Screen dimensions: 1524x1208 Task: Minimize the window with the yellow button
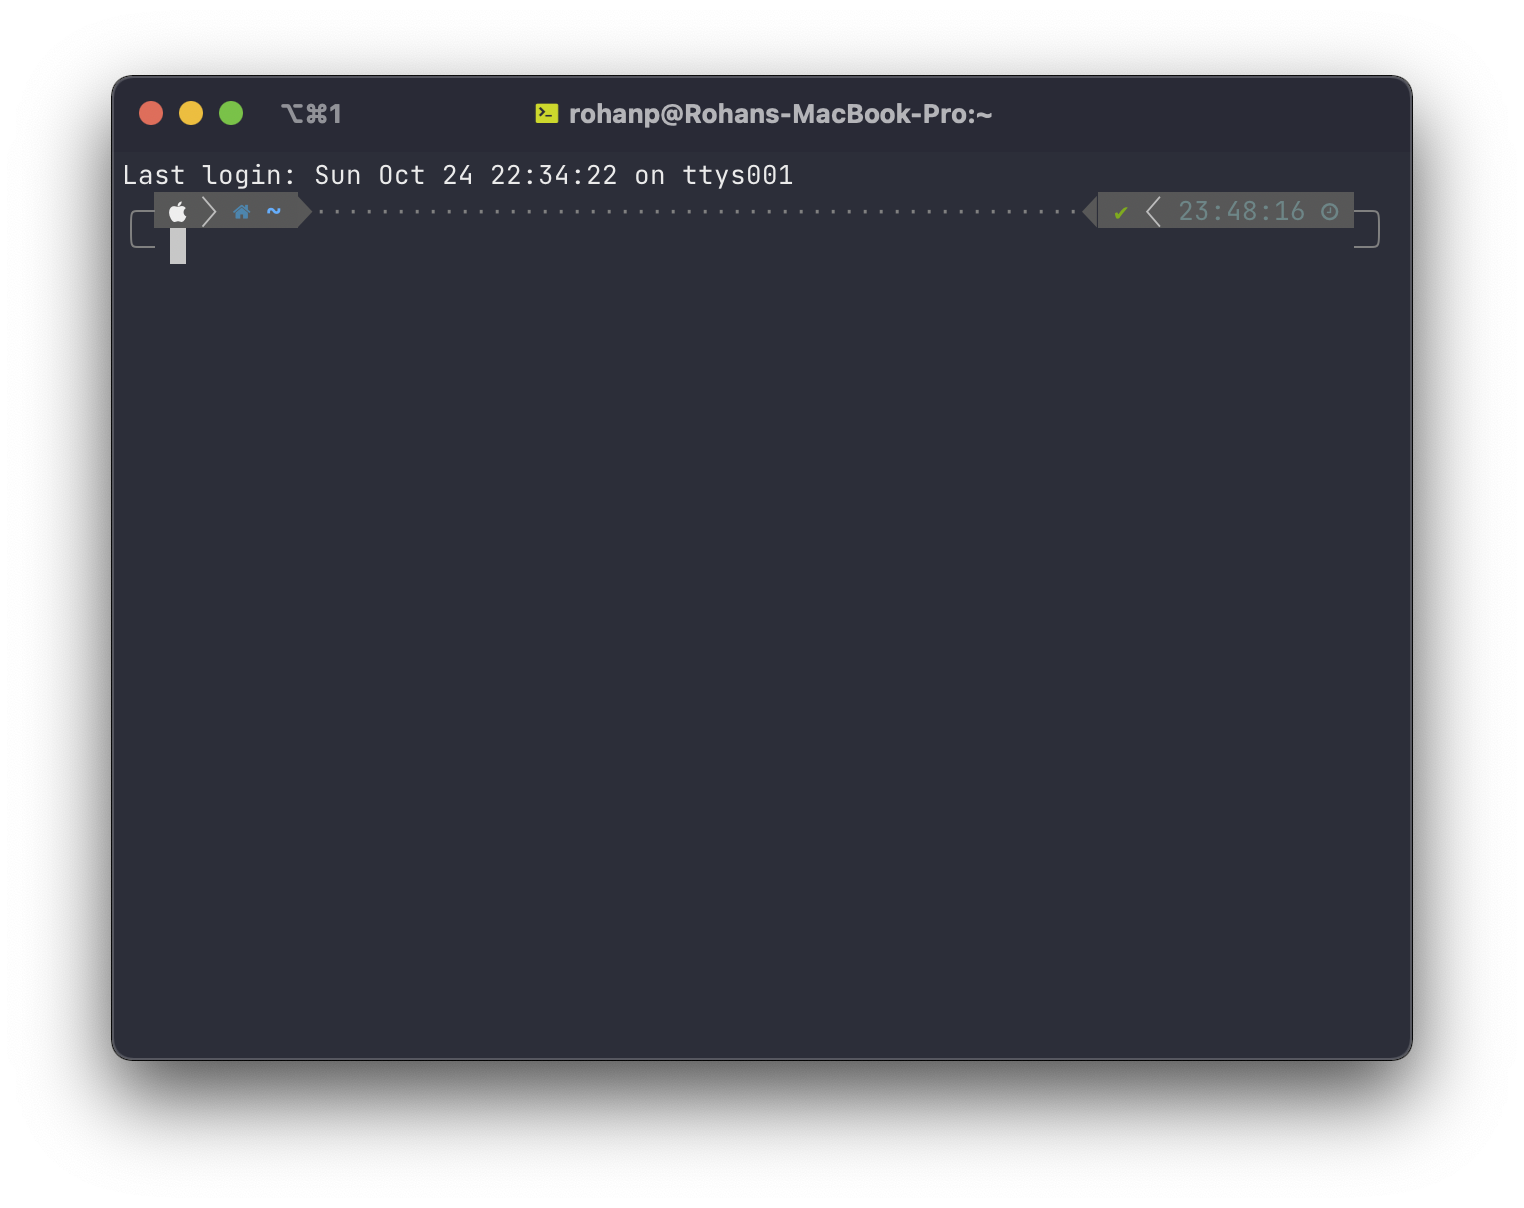191,113
